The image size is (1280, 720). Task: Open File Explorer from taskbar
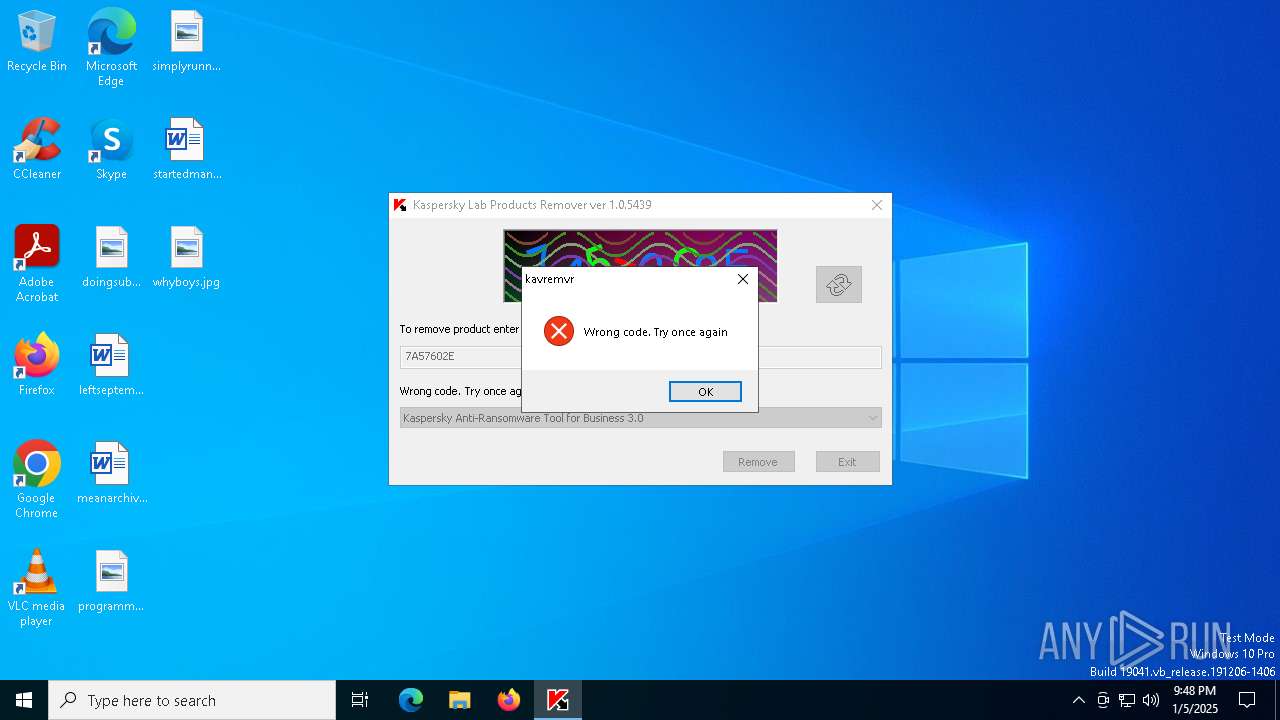click(x=460, y=700)
